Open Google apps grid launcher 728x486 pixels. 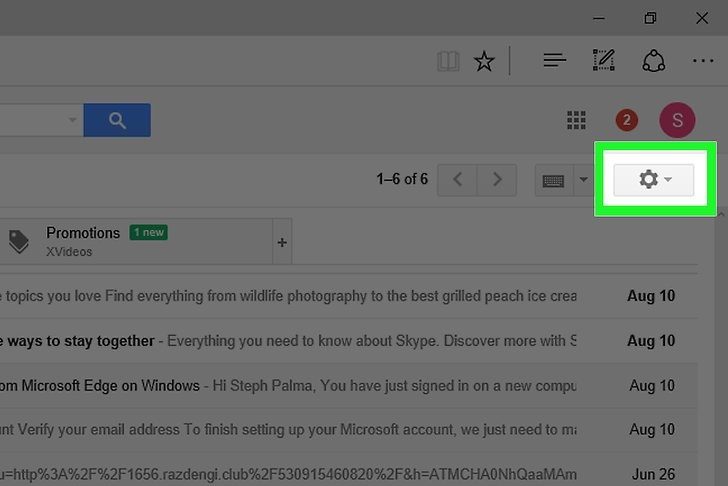[x=576, y=121]
